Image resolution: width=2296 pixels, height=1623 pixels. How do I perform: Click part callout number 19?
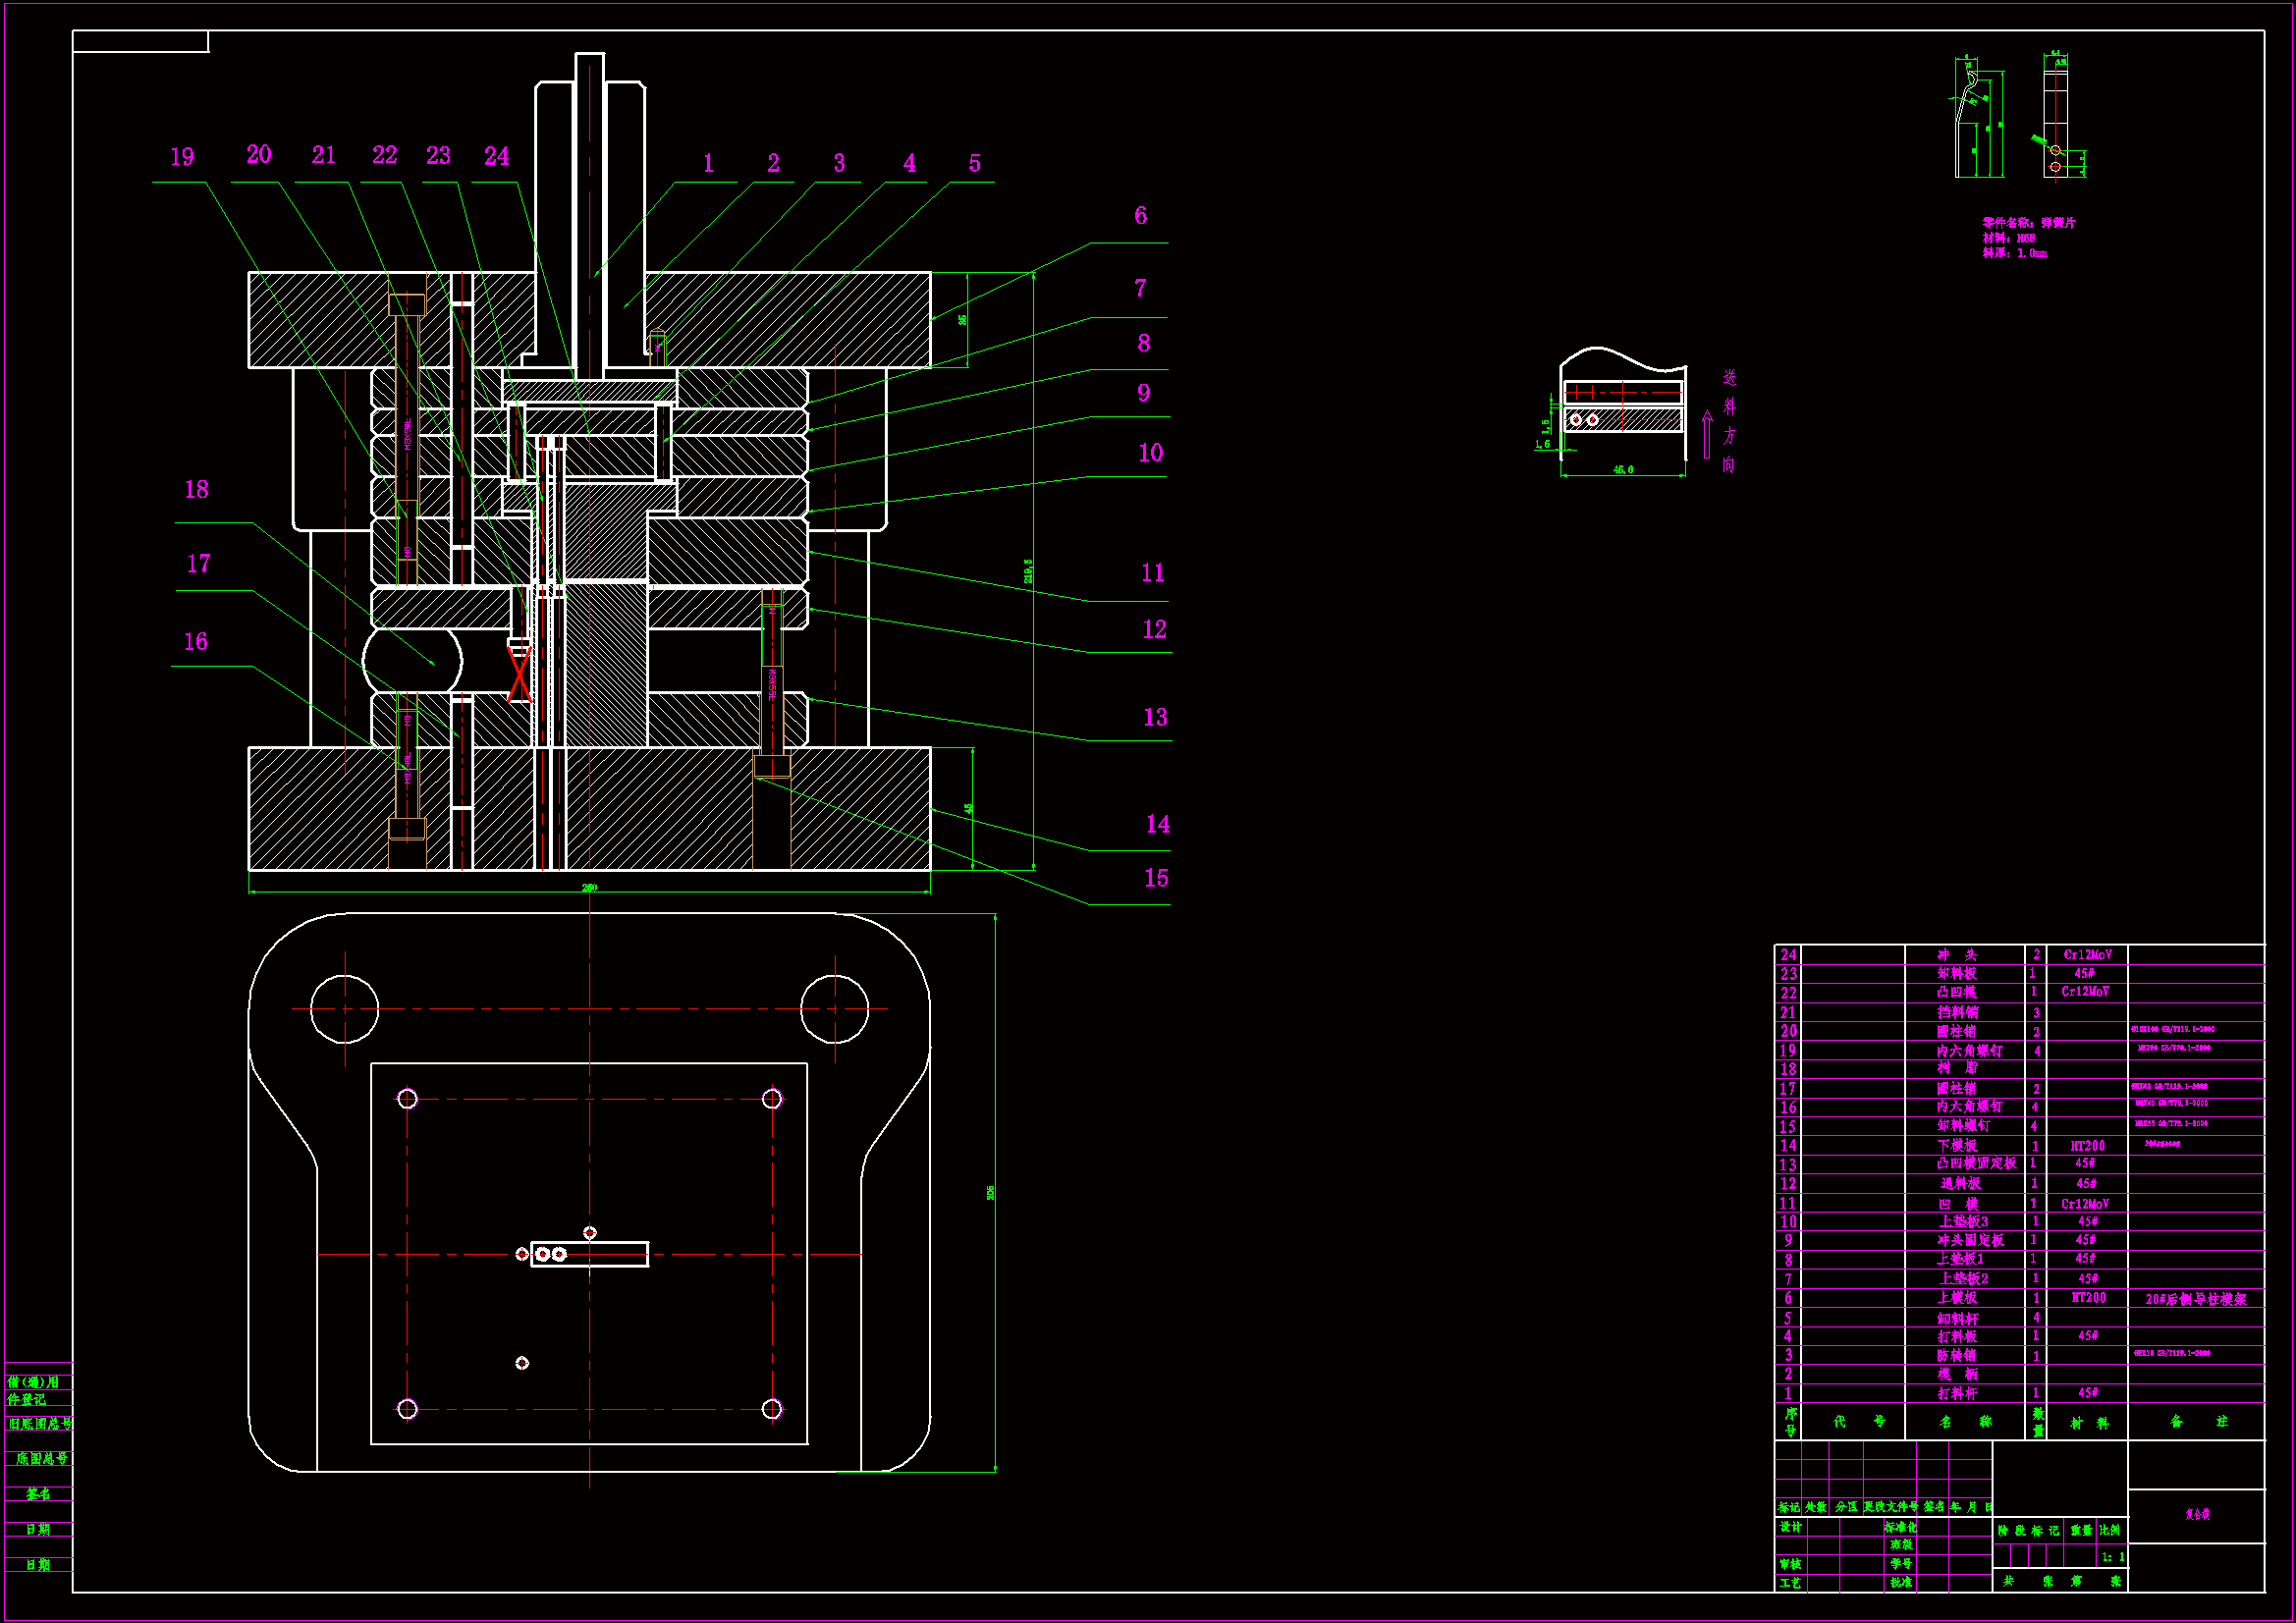point(181,157)
